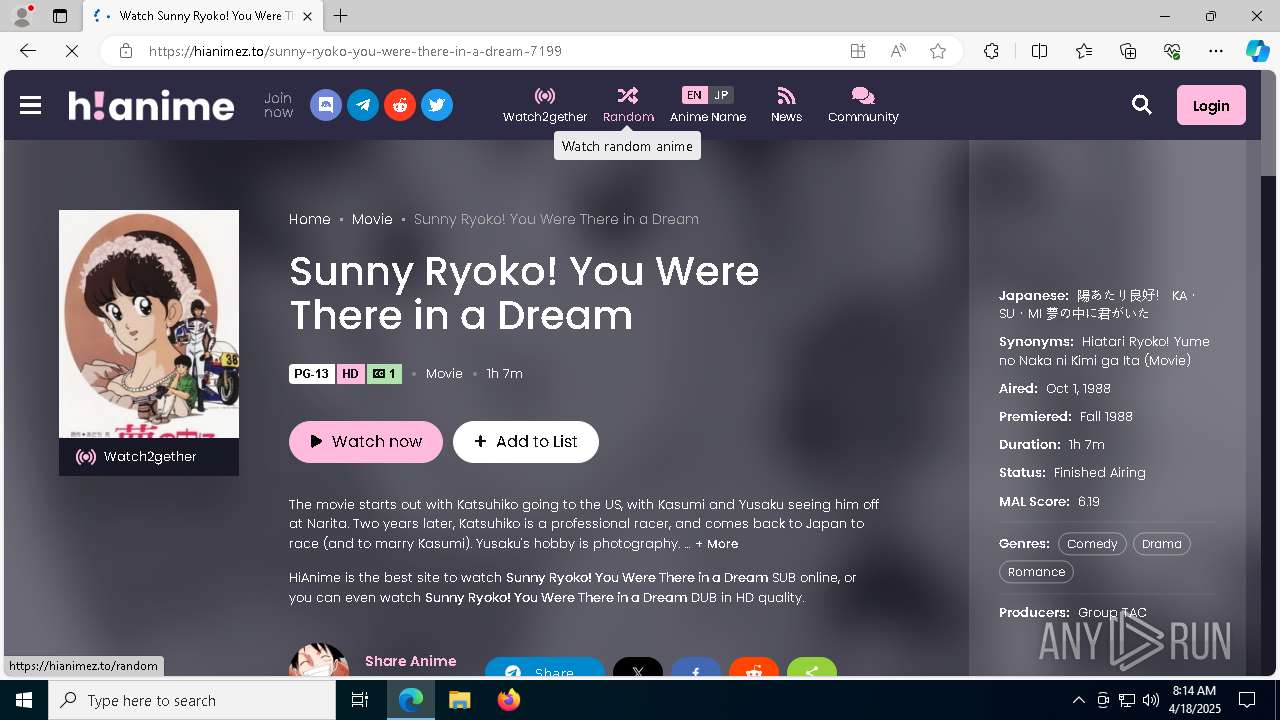
Task: Open the anime poster thumbnail
Action: coord(149,324)
